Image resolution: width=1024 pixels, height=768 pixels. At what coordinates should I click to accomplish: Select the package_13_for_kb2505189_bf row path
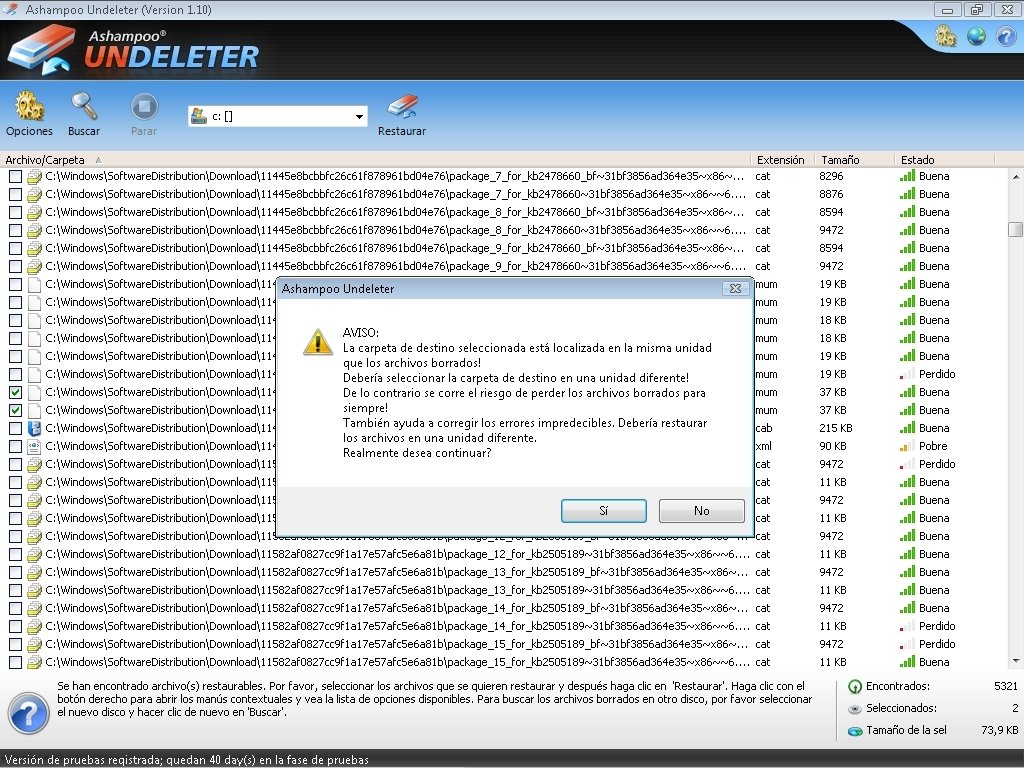pyautogui.click(x=396, y=572)
